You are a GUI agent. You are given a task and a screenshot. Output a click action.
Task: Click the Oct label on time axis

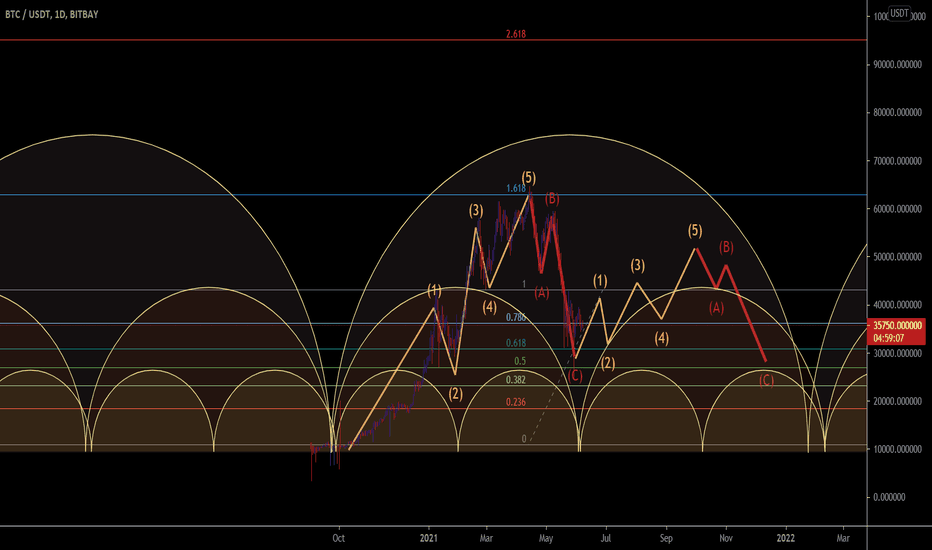[338, 538]
